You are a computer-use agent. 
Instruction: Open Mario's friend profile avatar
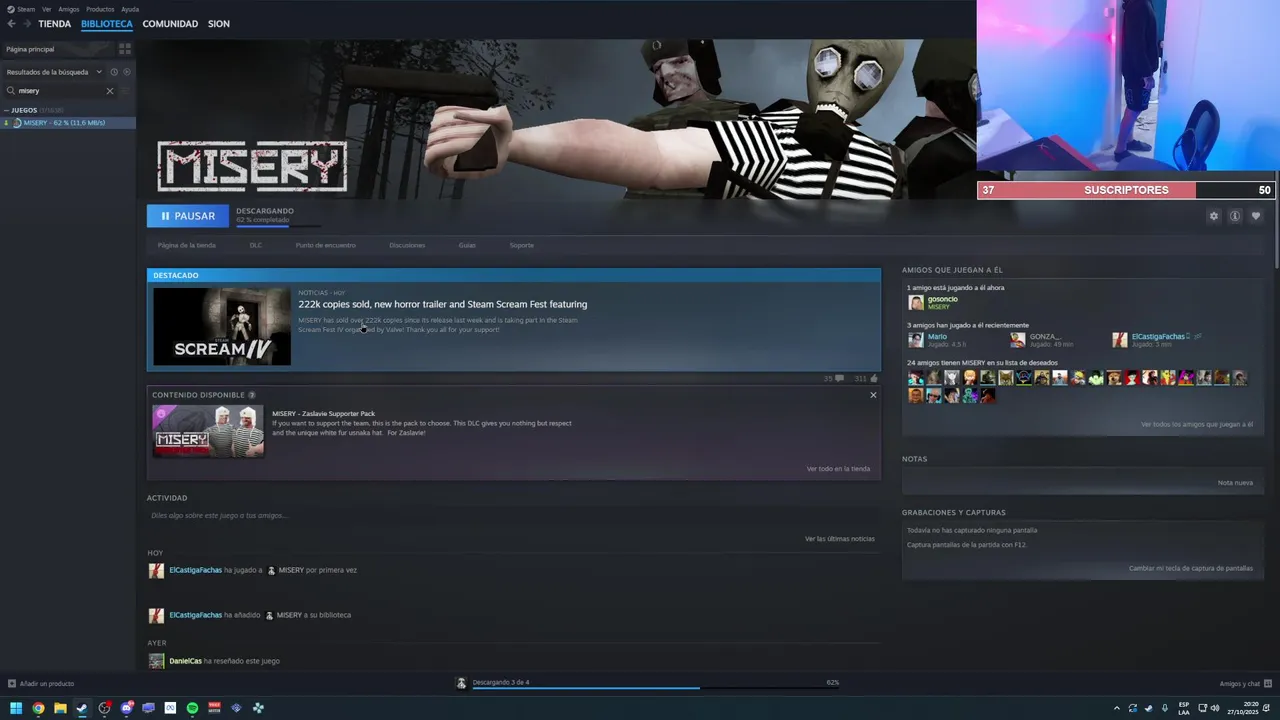(916, 340)
